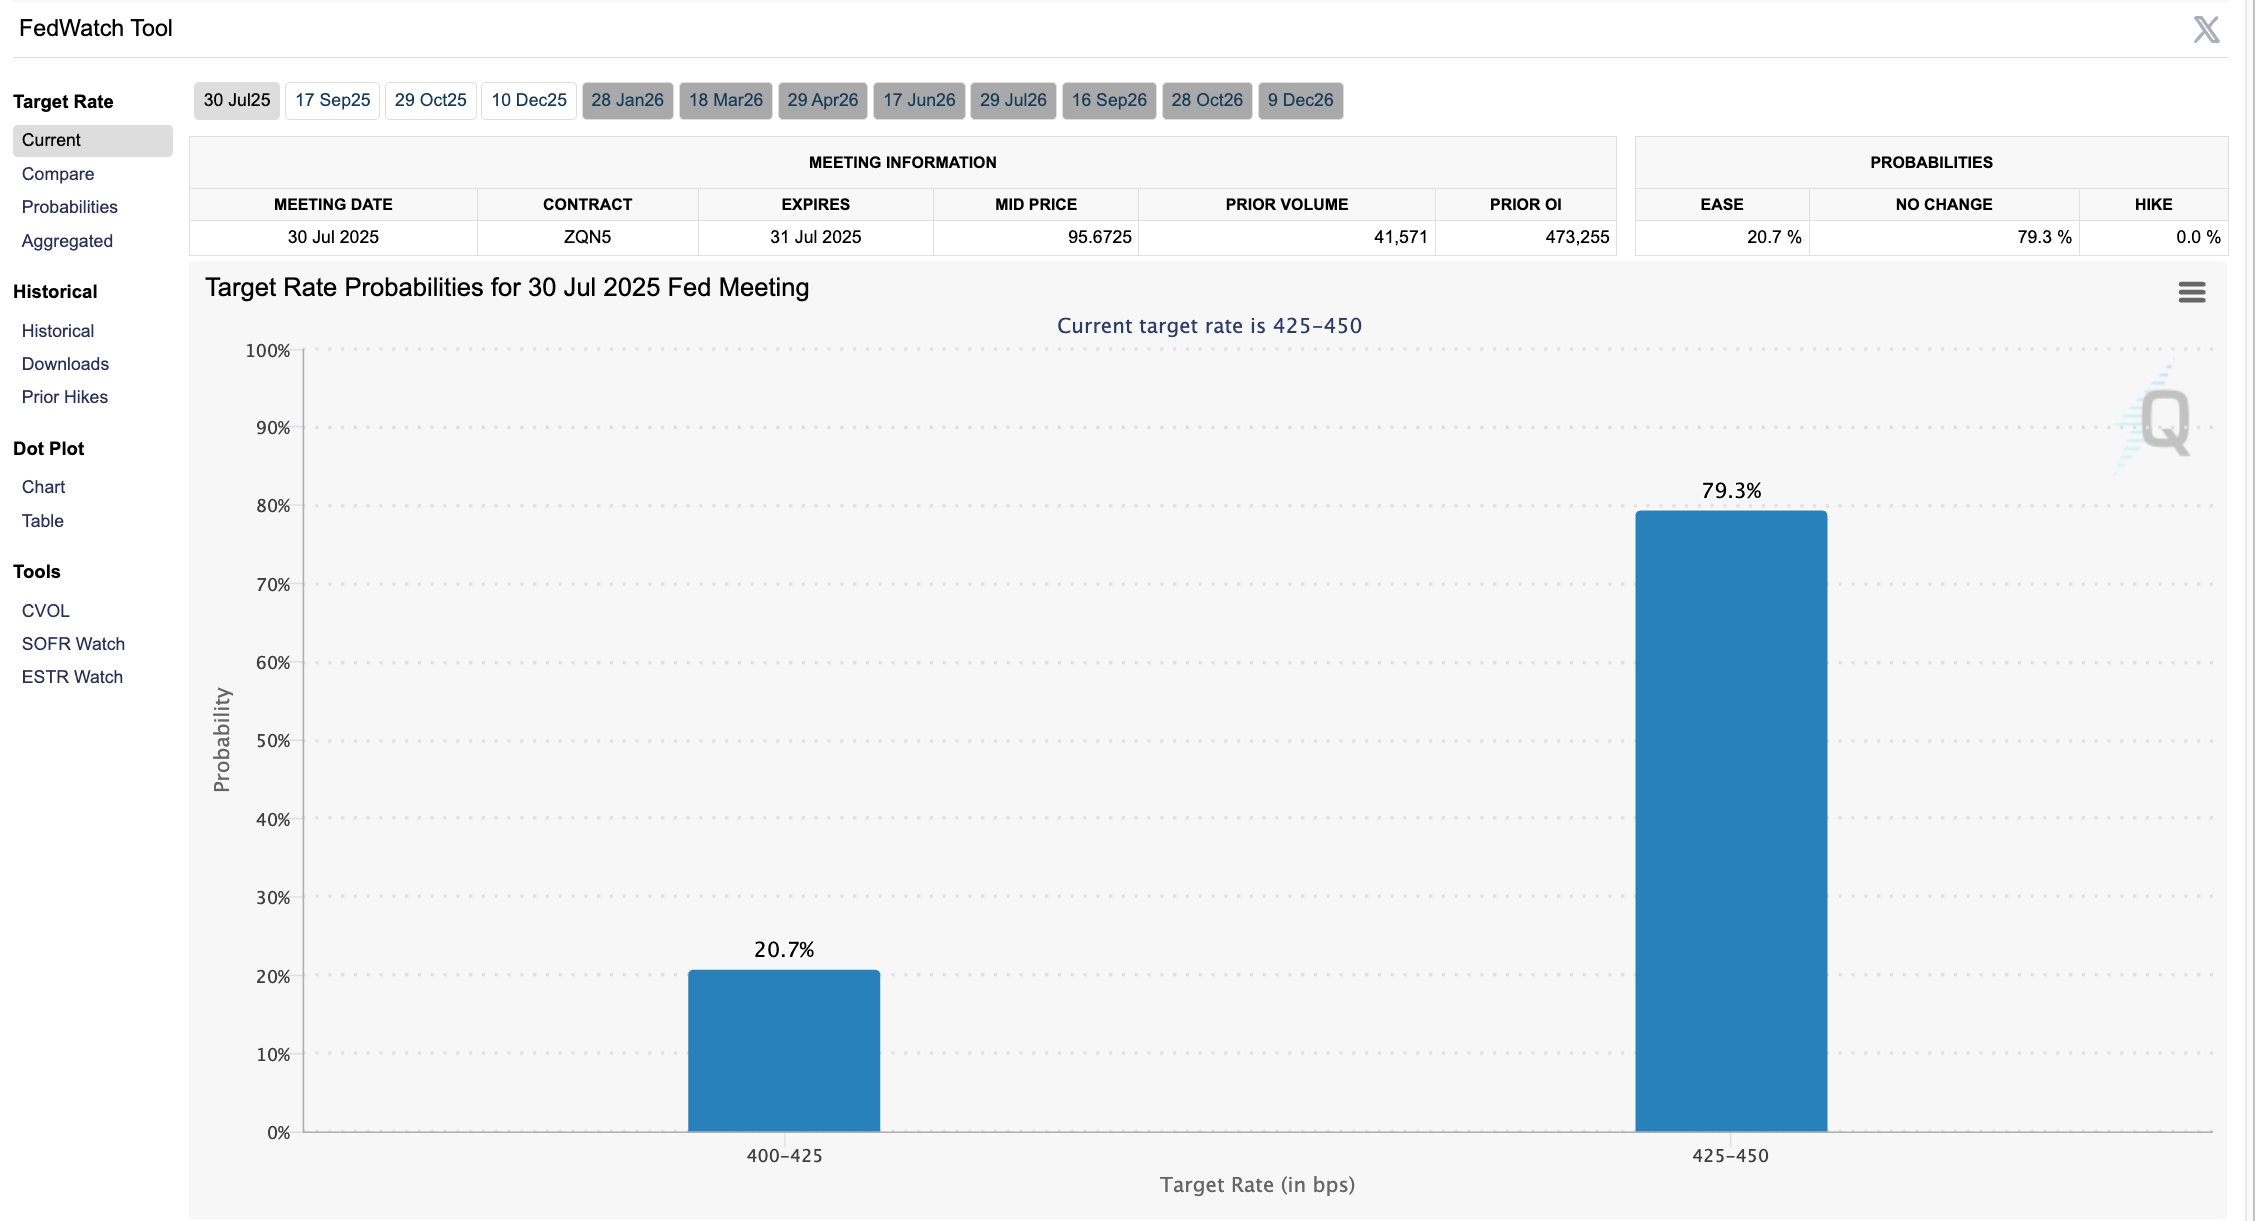This screenshot has height=1221, width=2255.
Task: Click the 425-450 target rate bar
Action: click(x=1730, y=820)
